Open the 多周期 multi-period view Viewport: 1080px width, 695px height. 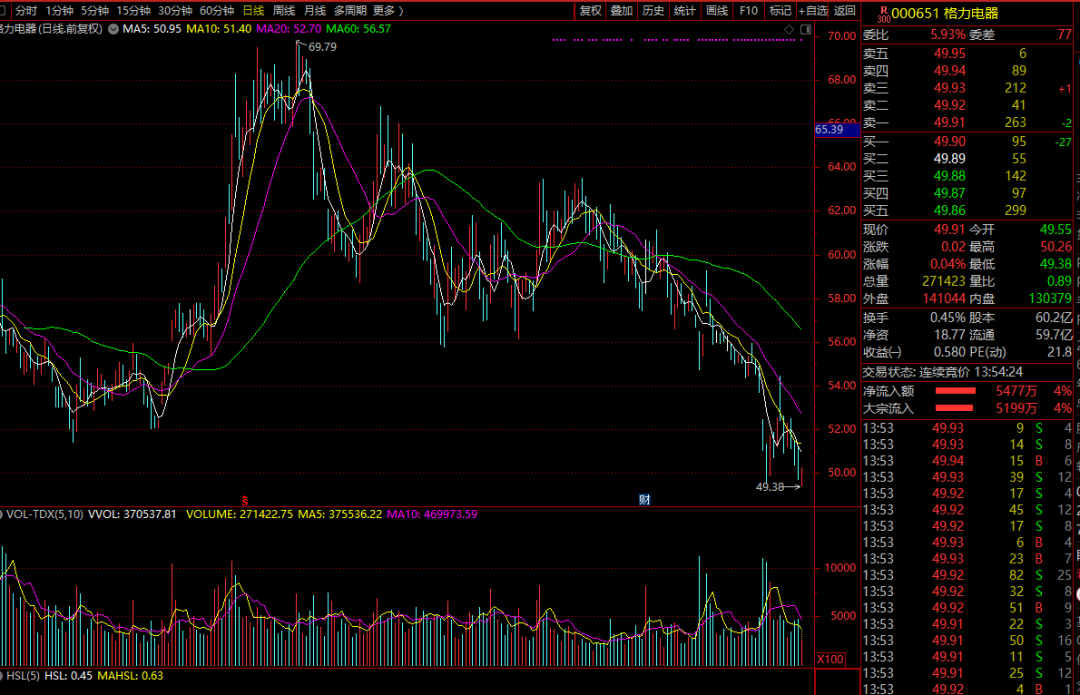pos(350,10)
